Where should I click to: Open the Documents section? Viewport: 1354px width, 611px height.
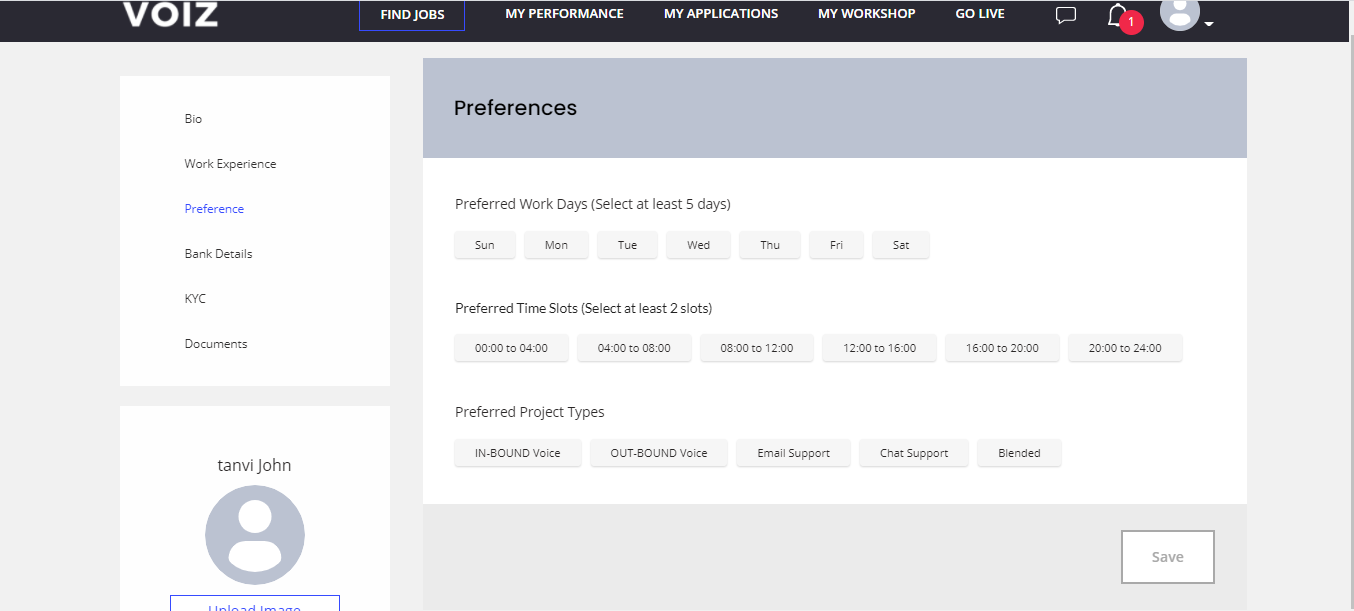(216, 344)
